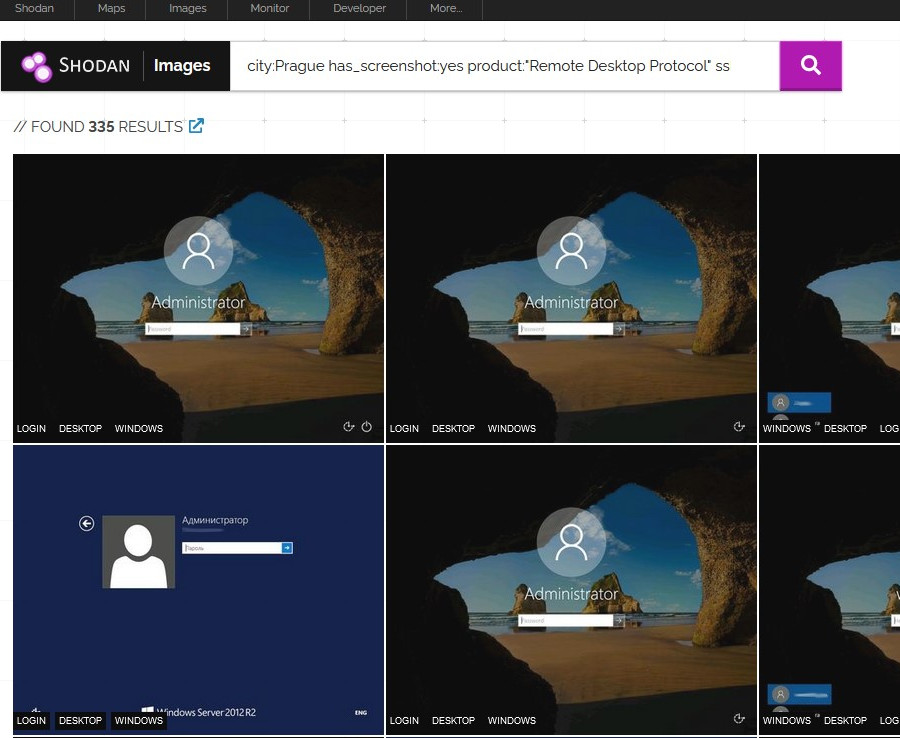Open the Monitor navigation item
900x738 pixels.
tap(270, 9)
